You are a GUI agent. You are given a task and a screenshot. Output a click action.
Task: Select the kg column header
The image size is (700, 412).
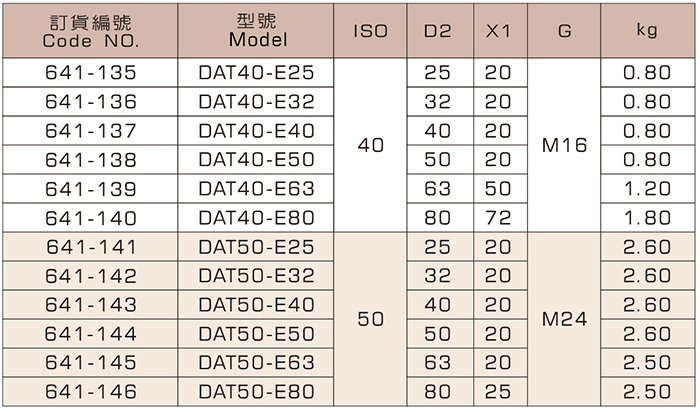[645, 31]
